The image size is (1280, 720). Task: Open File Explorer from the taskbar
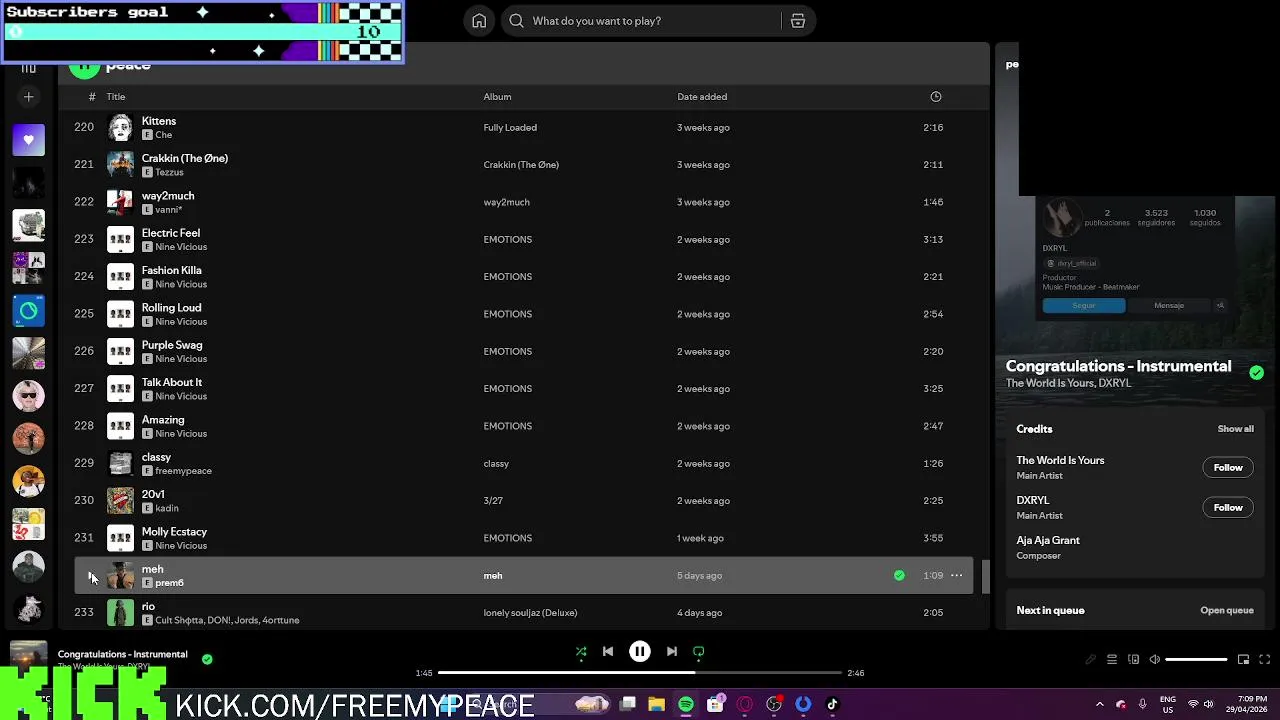click(x=656, y=705)
